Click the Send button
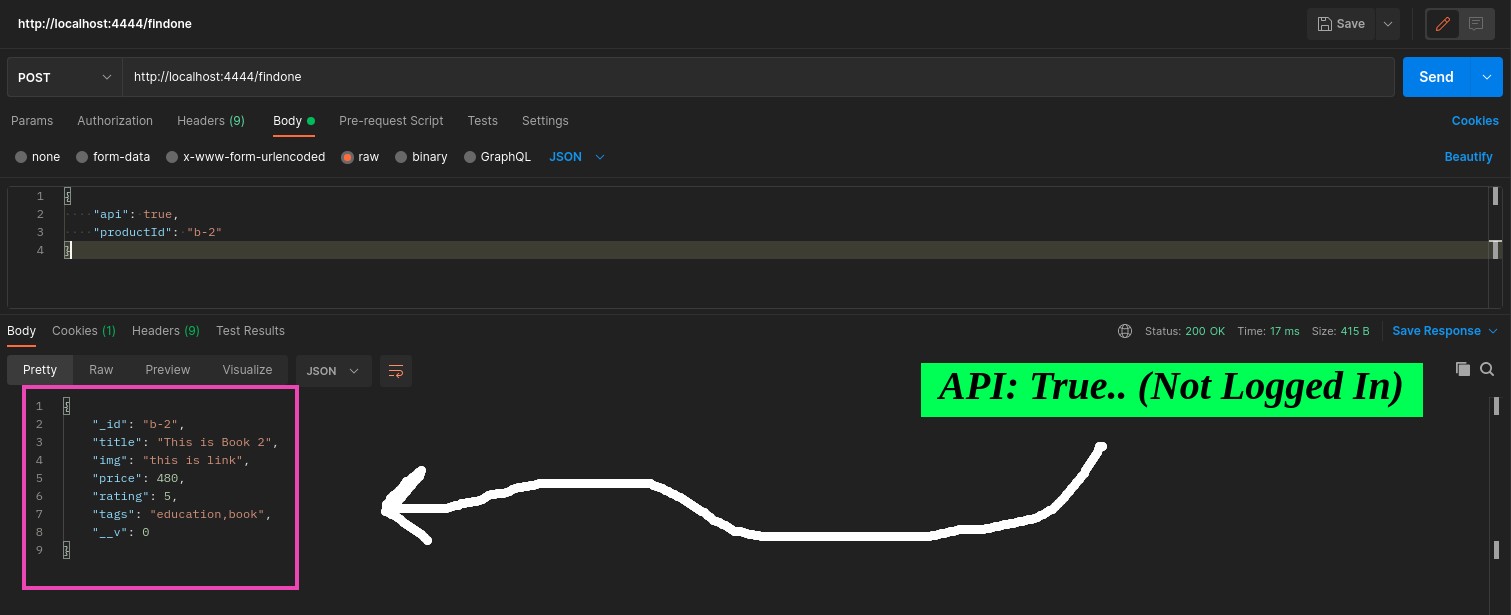Screen dimensions: 1511x615 [1436, 76]
